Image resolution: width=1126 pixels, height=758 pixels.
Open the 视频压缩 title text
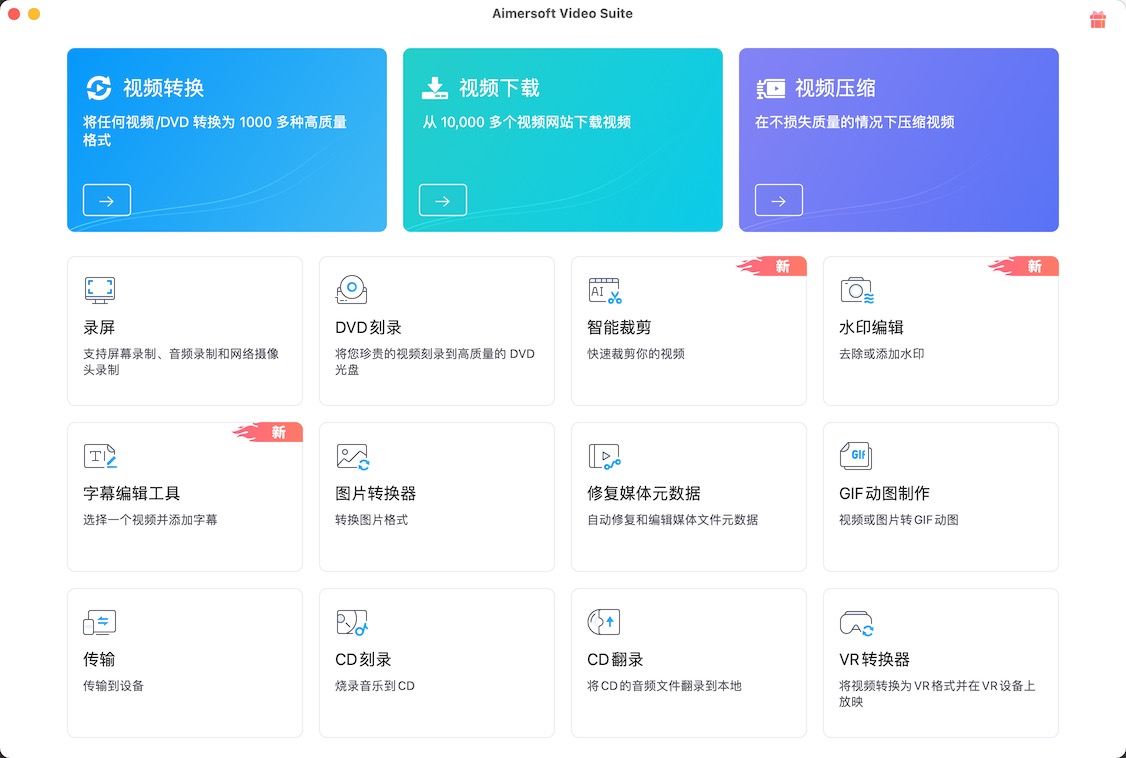pos(835,88)
